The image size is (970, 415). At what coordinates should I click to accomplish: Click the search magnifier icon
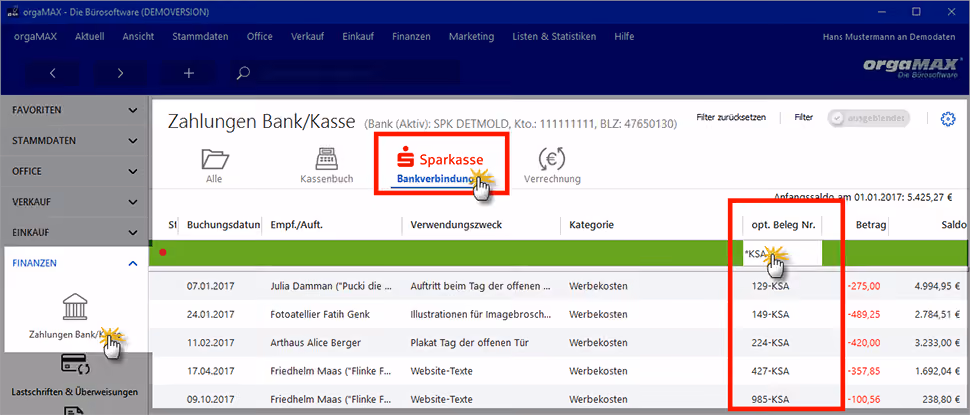[x=243, y=73]
